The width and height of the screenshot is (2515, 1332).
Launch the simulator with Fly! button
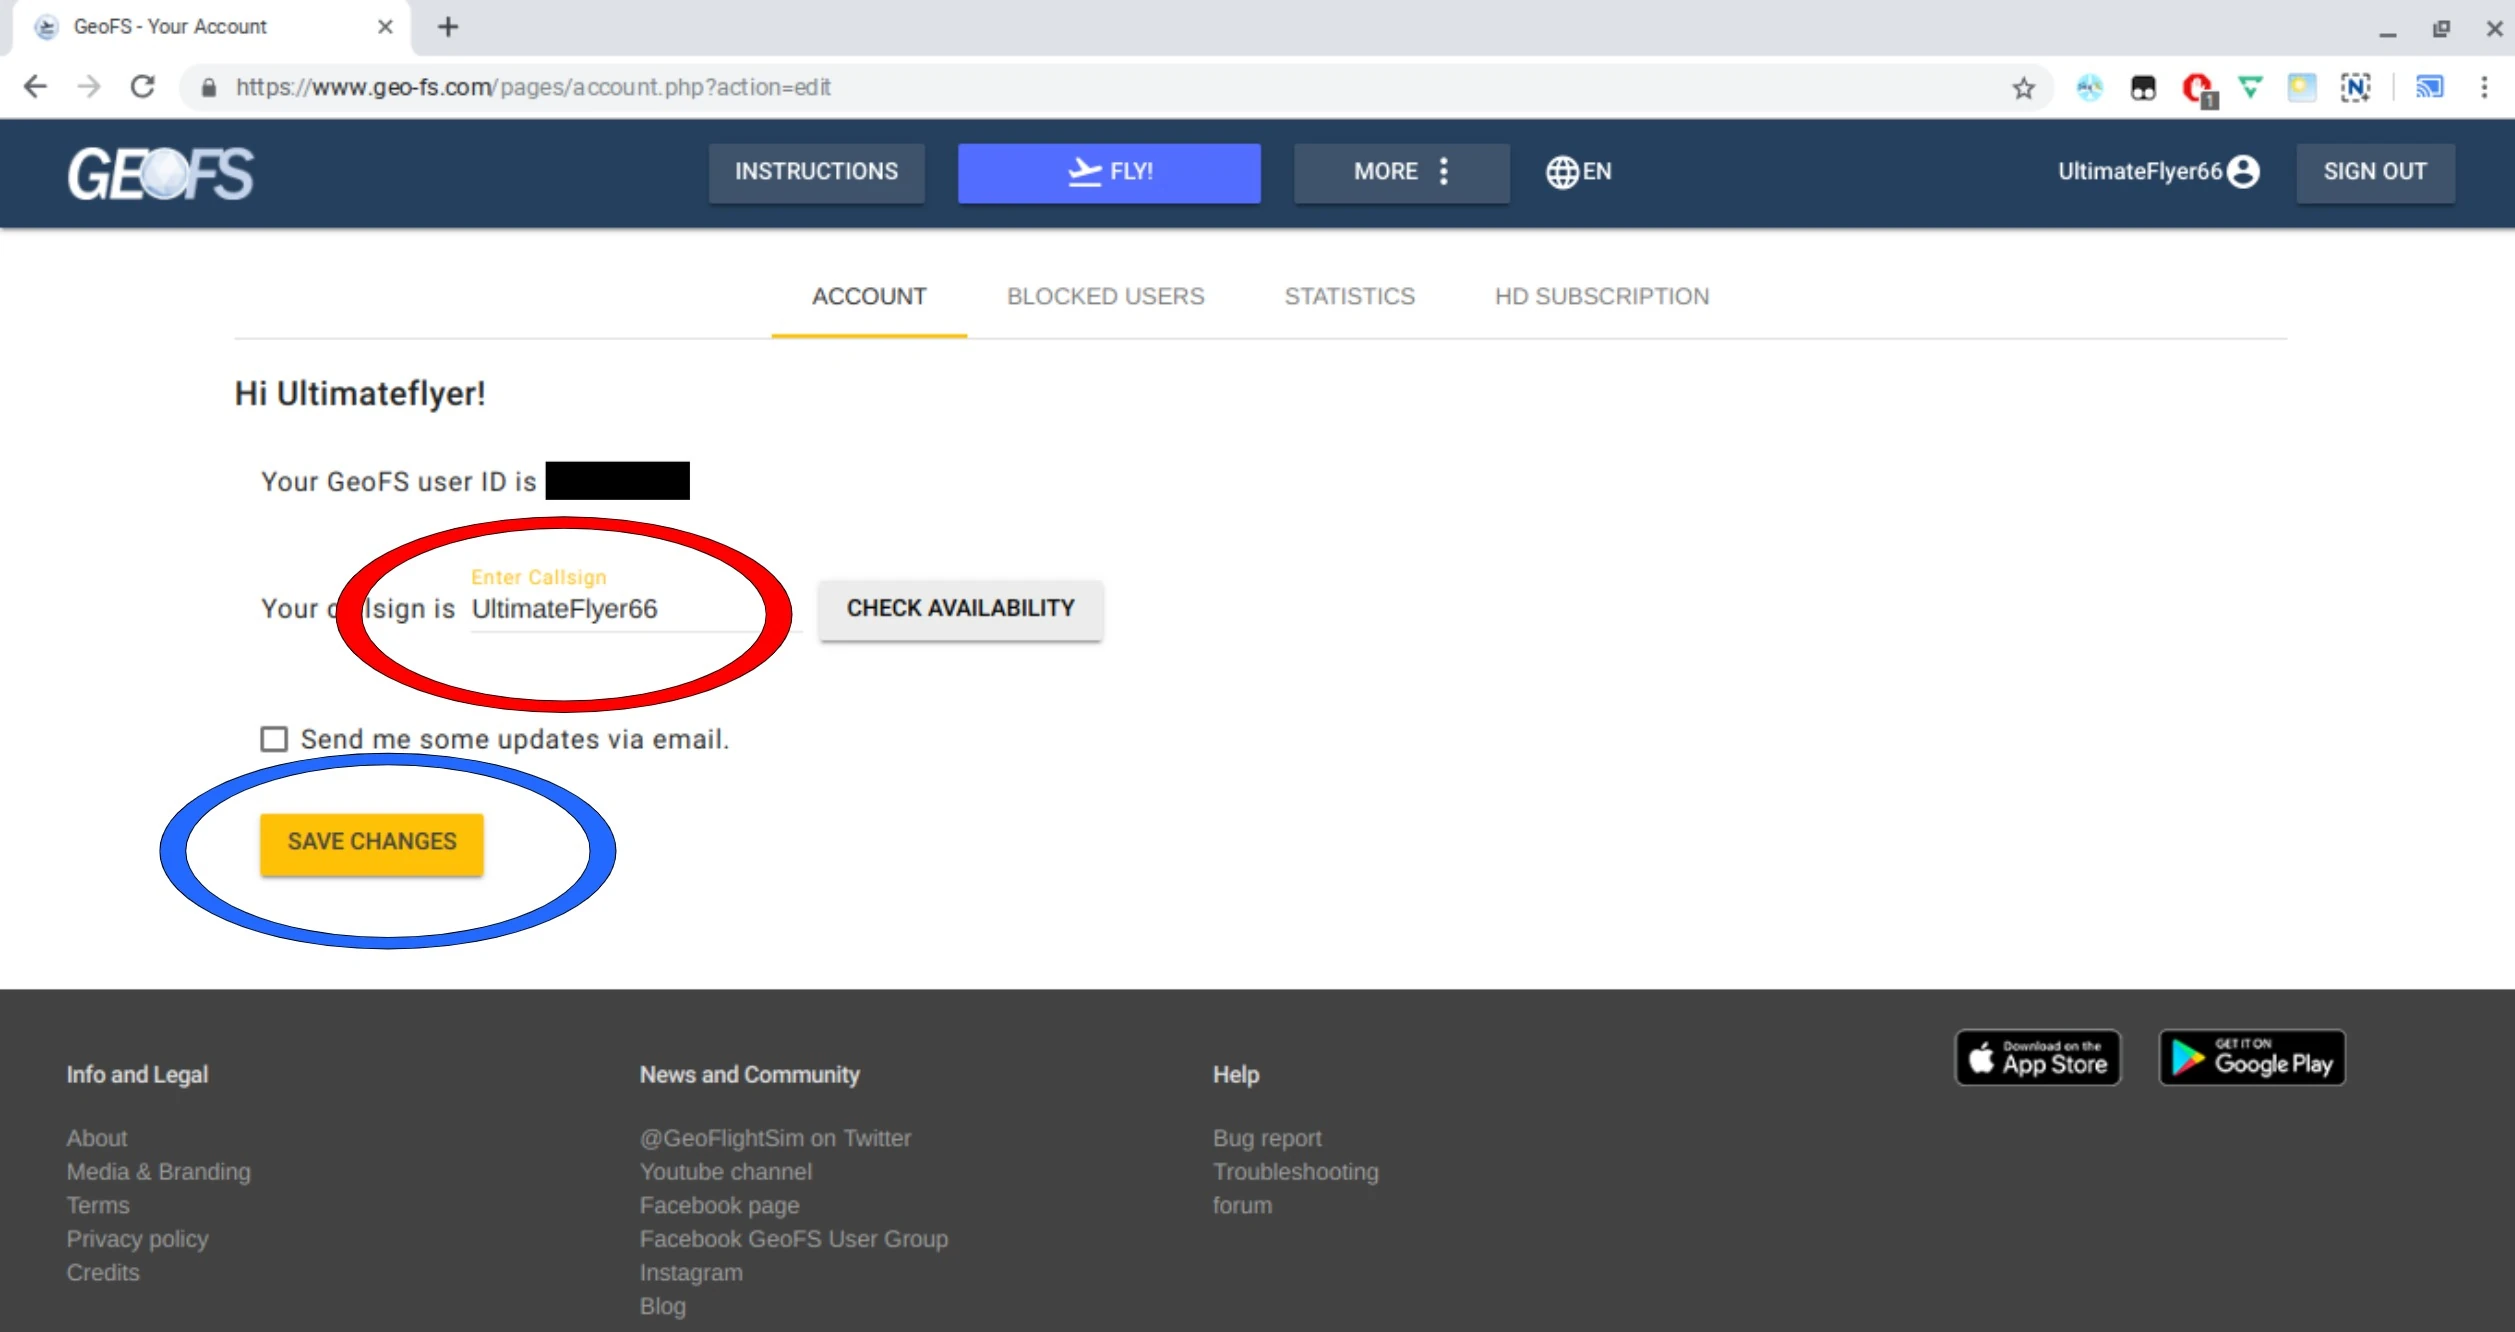[1108, 172]
